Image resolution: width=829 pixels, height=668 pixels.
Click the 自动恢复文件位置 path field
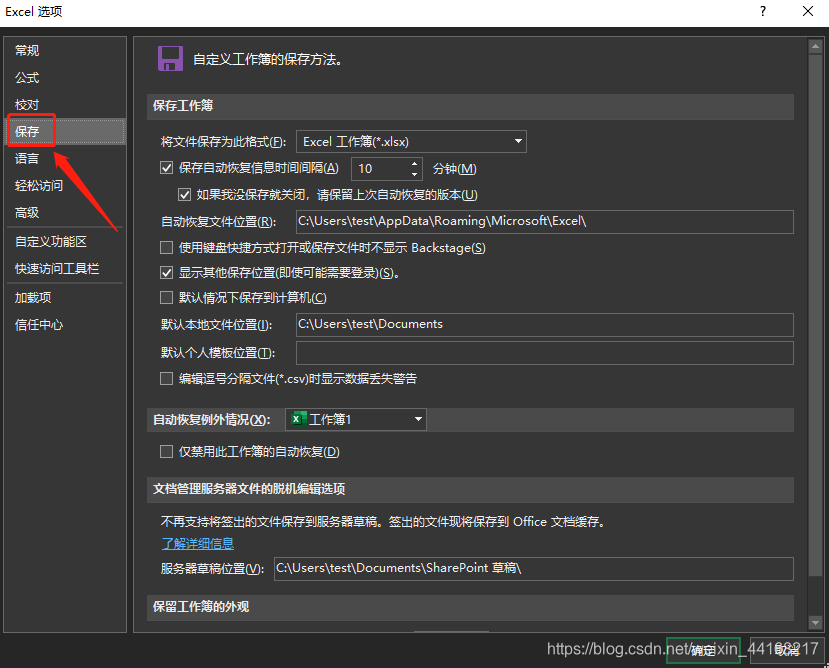point(545,222)
